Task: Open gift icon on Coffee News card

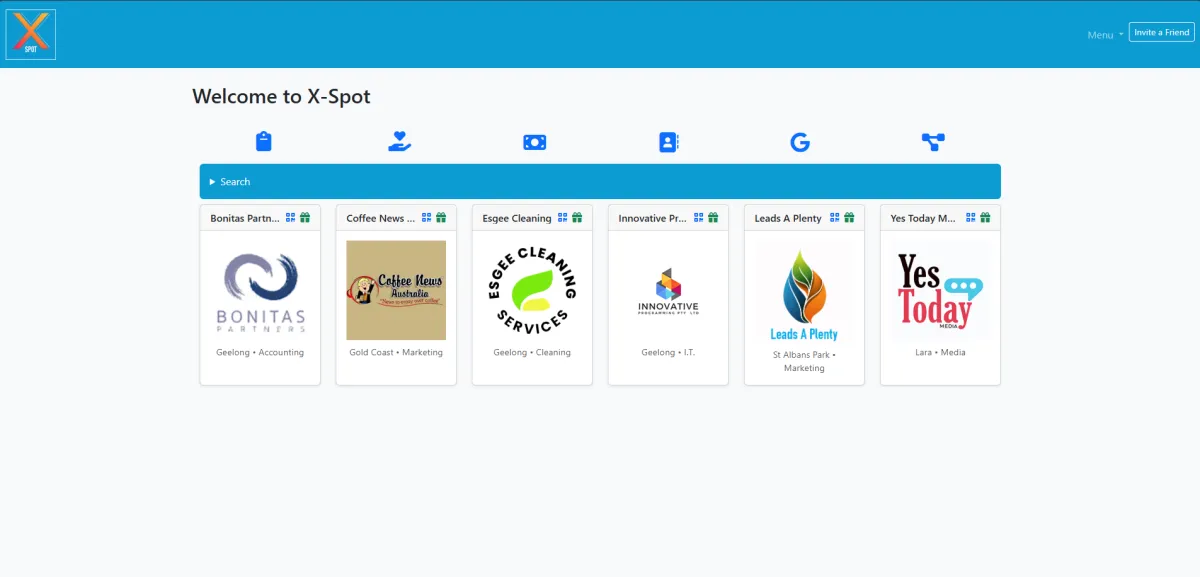Action: point(441,218)
